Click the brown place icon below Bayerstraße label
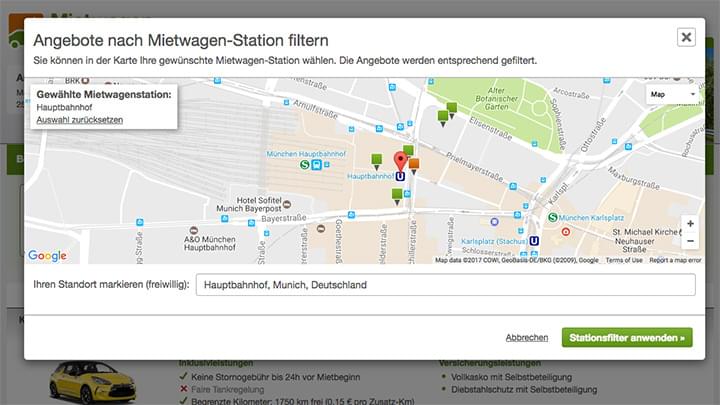Image resolution: width=720 pixels, height=405 pixels. [x=321, y=228]
